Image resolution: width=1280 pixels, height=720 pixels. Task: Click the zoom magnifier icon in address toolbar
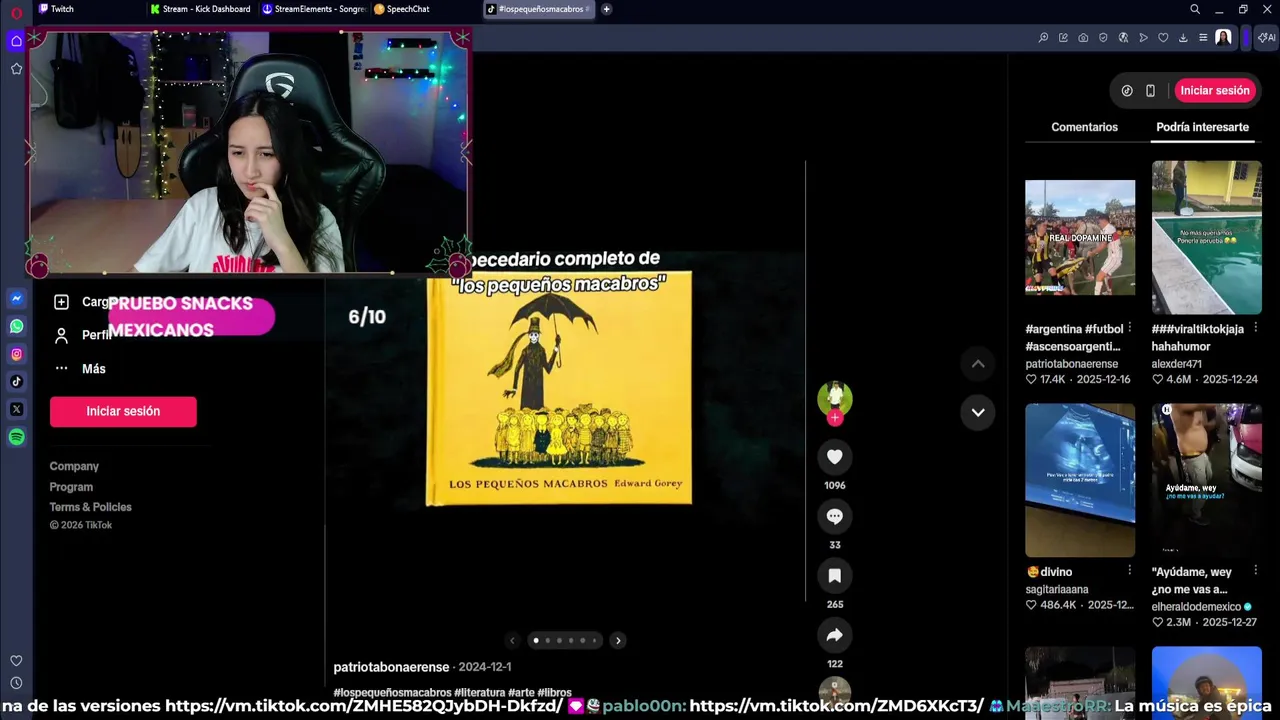tap(1043, 38)
